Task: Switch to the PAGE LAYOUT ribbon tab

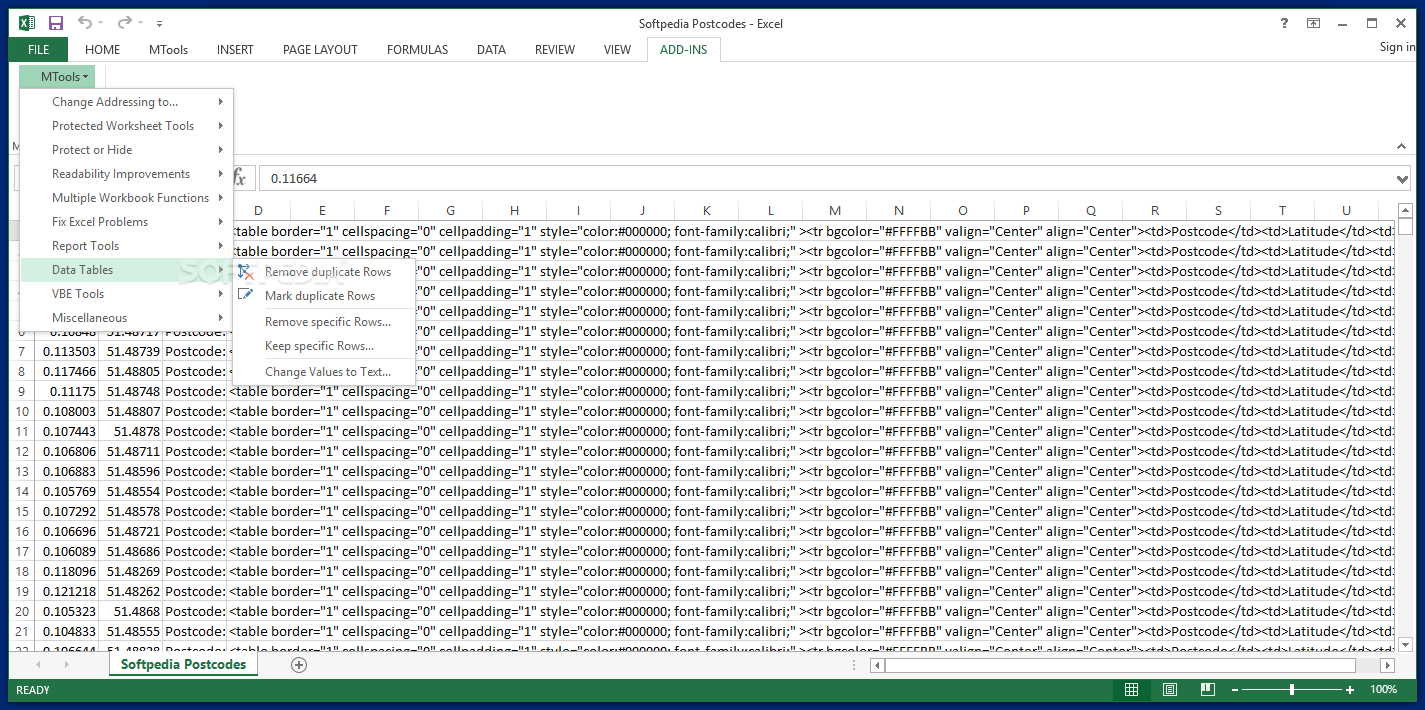Action: (320, 50)
